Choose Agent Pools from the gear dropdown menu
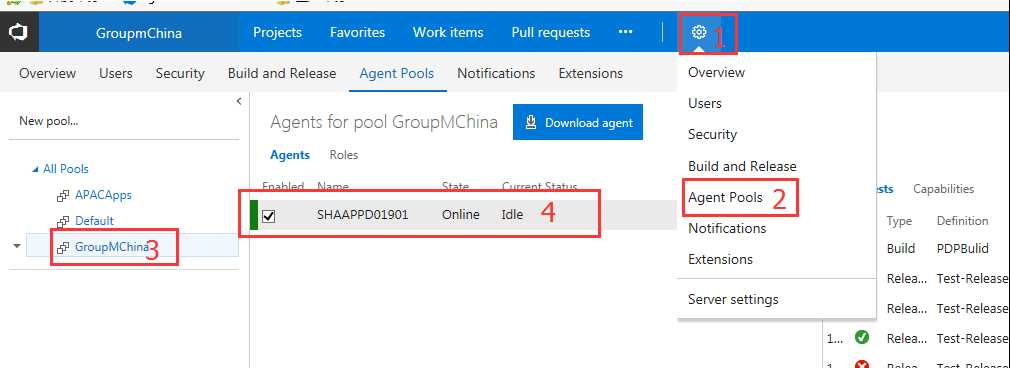Image resolution: width=1010 pixels, height=368 pixels. [725, 197]
